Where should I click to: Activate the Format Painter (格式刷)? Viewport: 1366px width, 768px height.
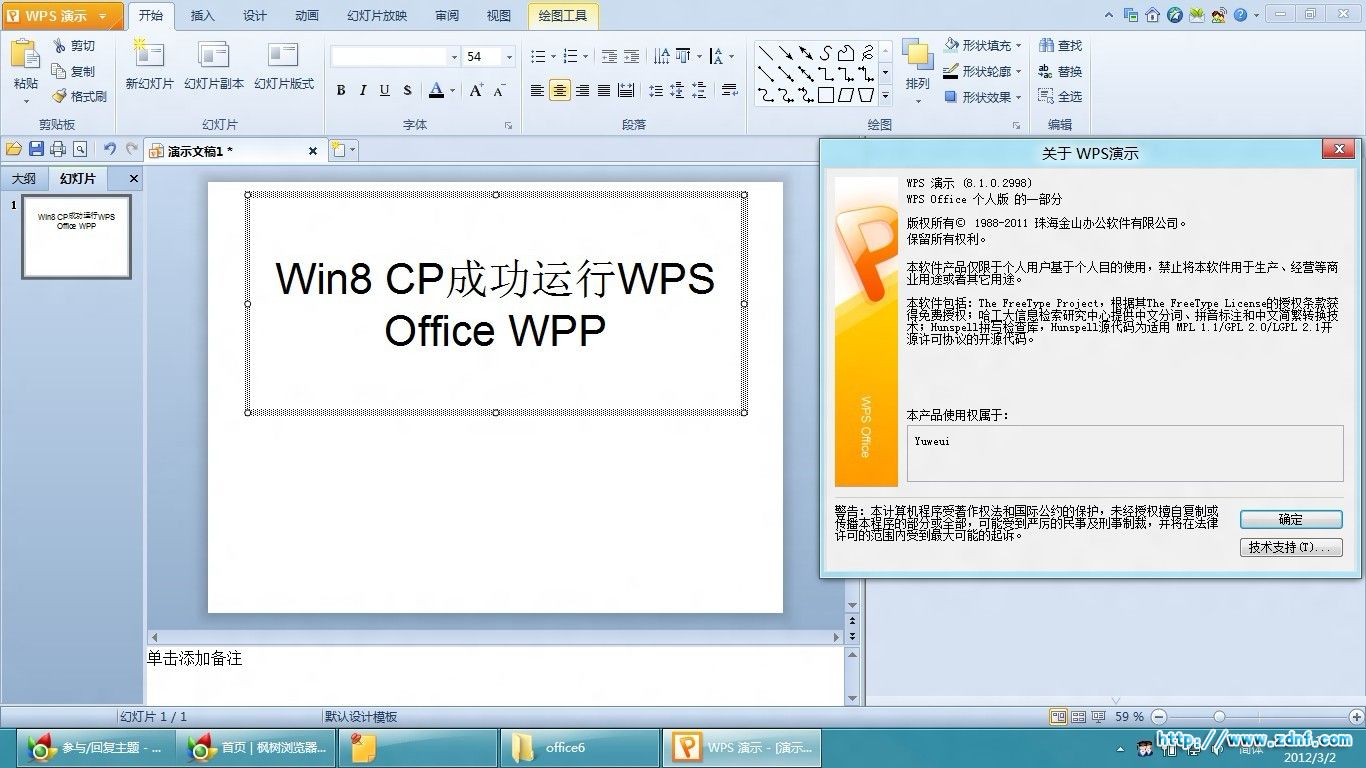click(x=79, y=97)
